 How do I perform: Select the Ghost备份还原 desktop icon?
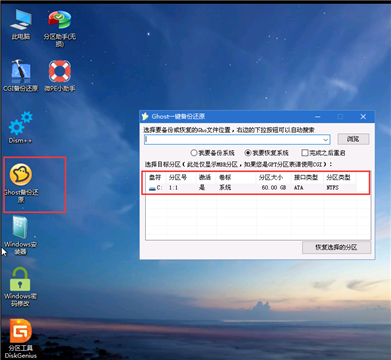21,183
